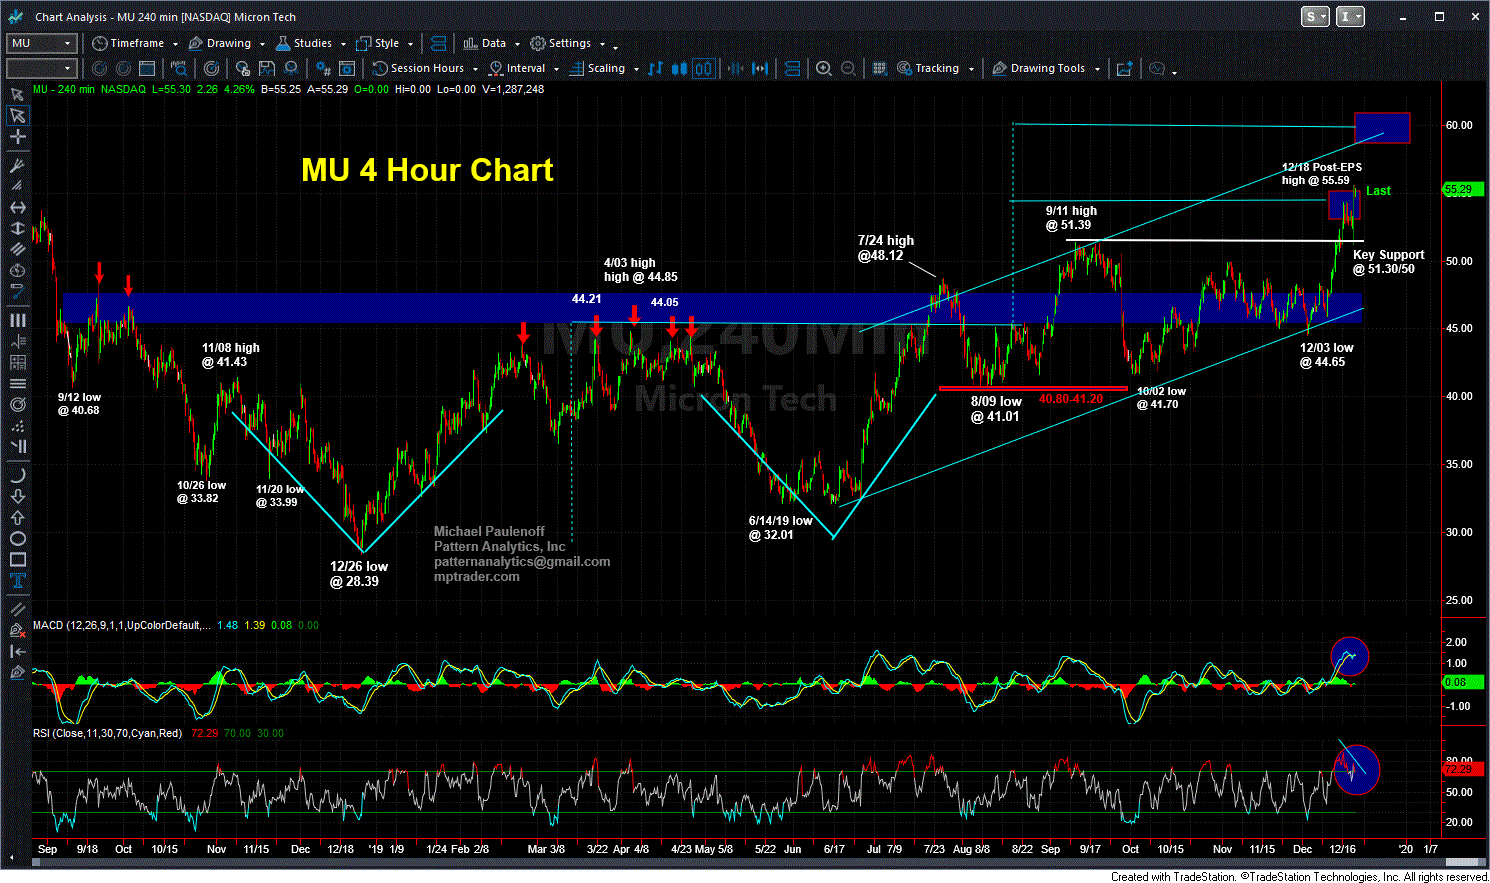Open the Style menu
Viewport: 1490px width, 883px height.
(x=385, y=43)
